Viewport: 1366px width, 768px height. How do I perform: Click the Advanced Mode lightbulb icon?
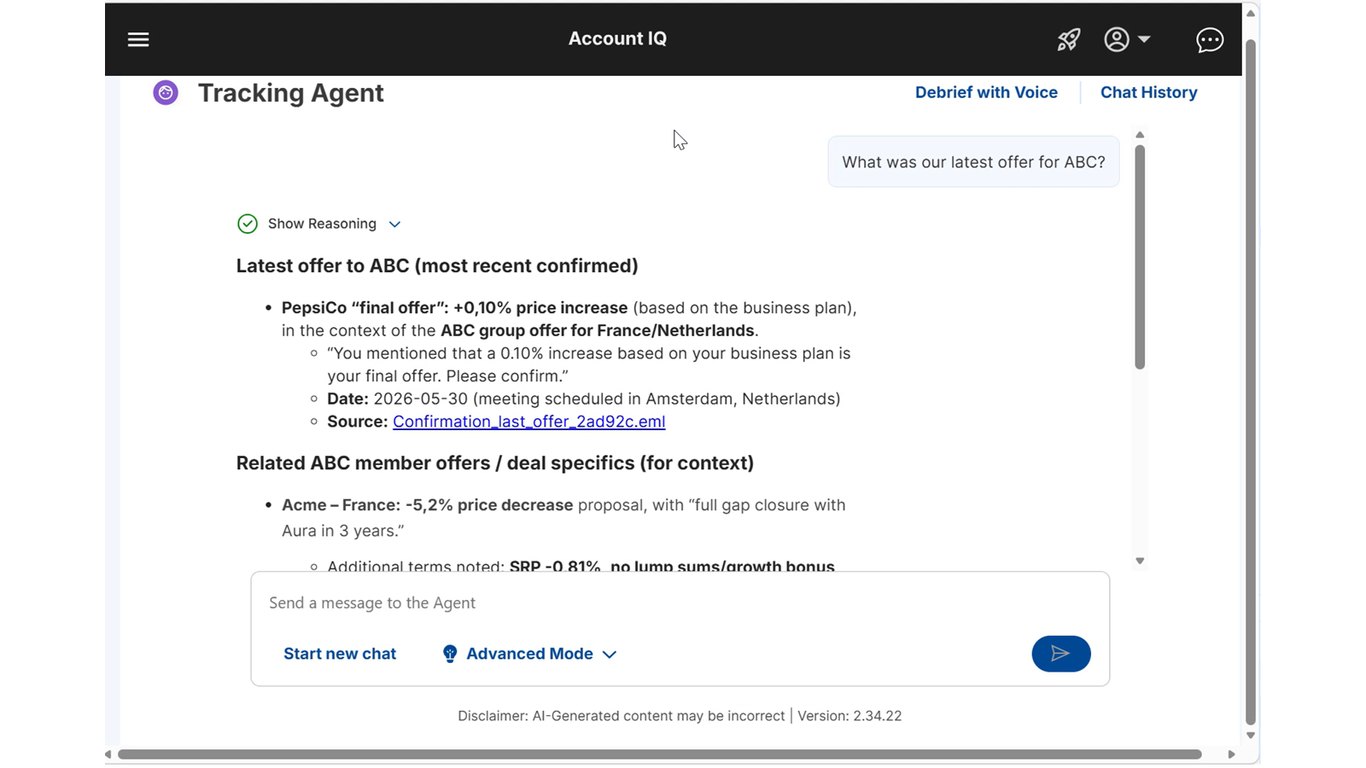pos(450,654)
